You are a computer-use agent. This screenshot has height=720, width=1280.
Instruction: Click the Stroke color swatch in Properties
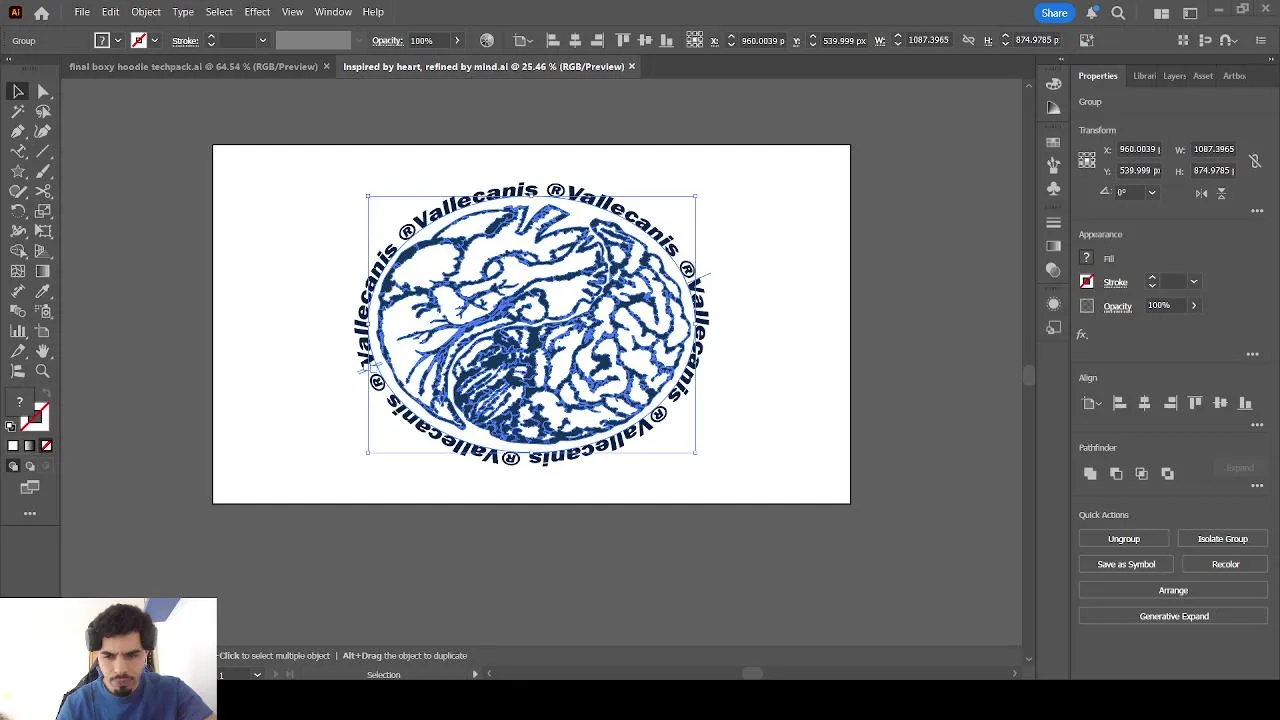1087,282
